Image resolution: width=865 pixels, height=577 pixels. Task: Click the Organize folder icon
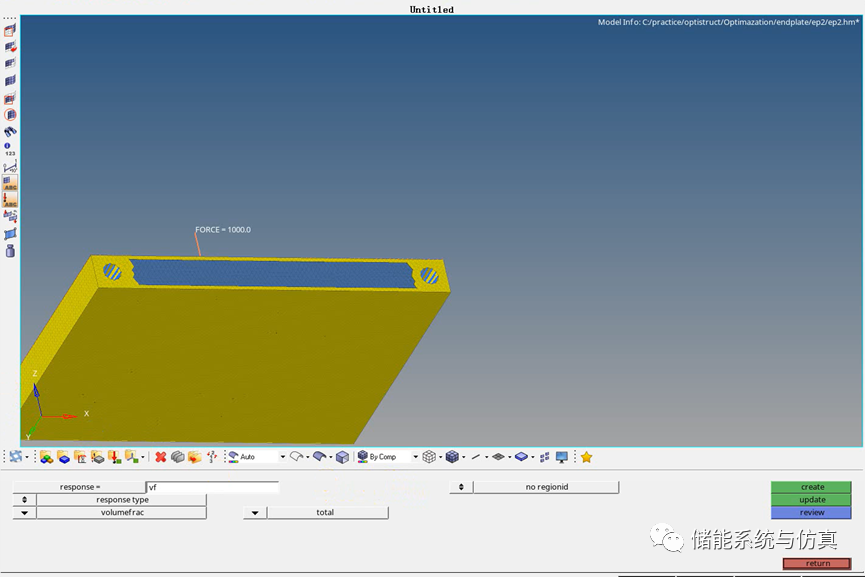coord(195,457)
